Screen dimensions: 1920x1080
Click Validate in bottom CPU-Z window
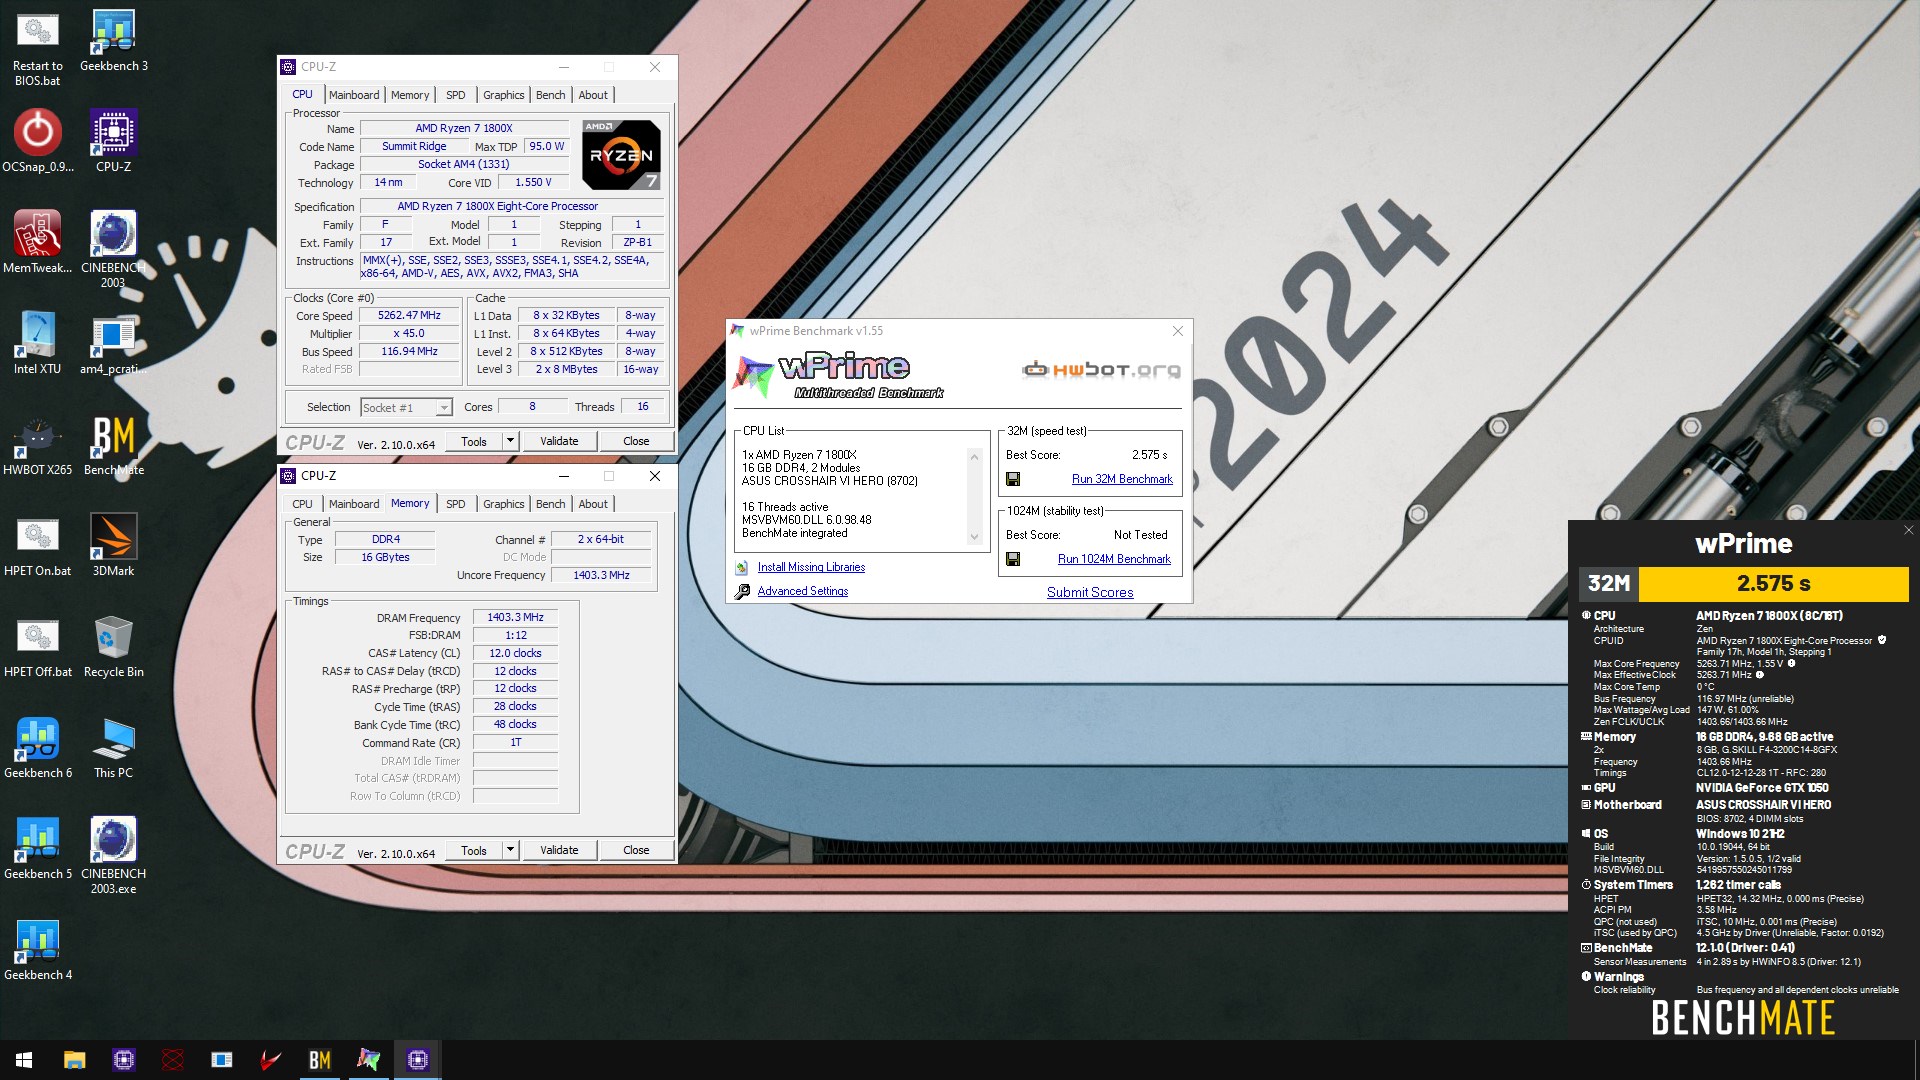pos(559,850)
